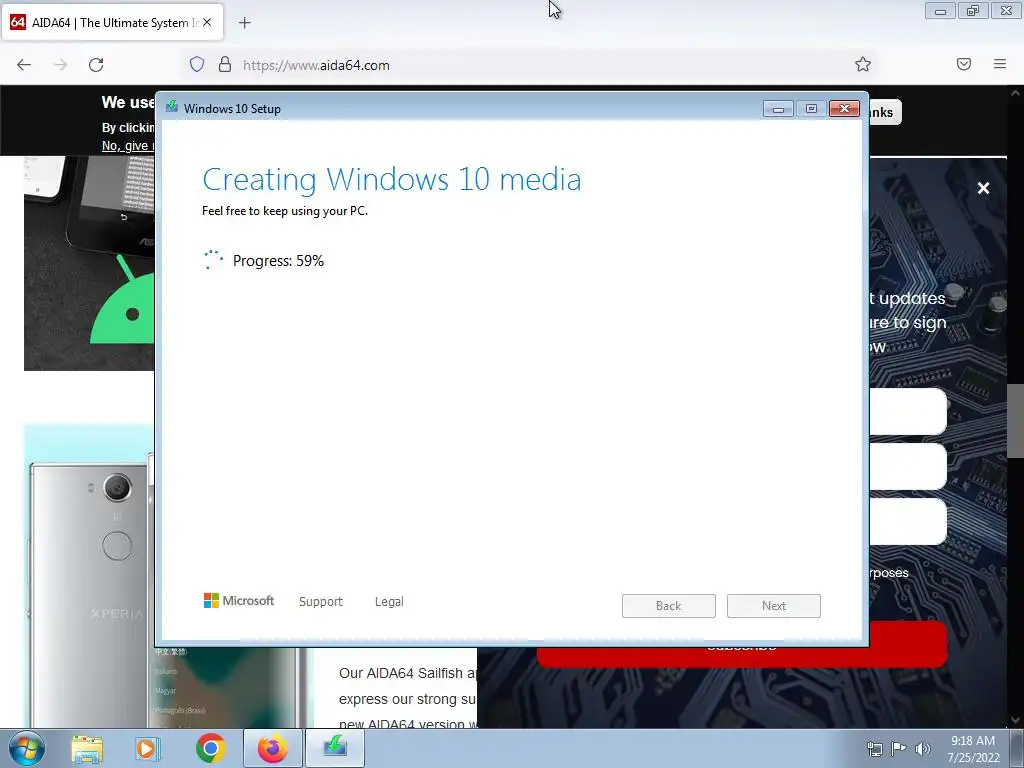
Task: Minimize the Firefox window
Action: [940, 11]
